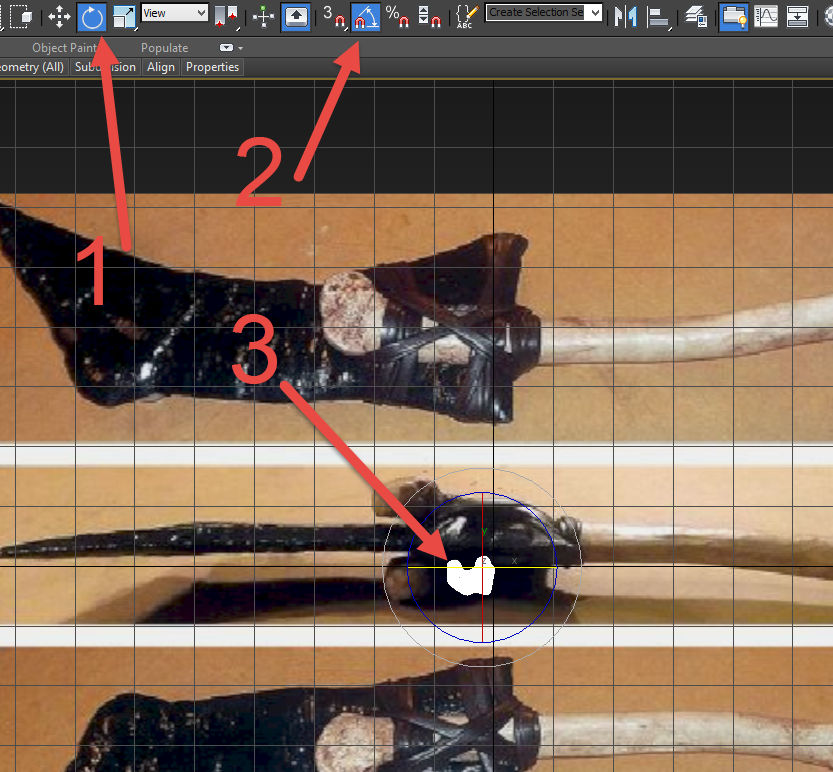Use the Align tool
The image size is (833, 772).
[x=656, y=17]
